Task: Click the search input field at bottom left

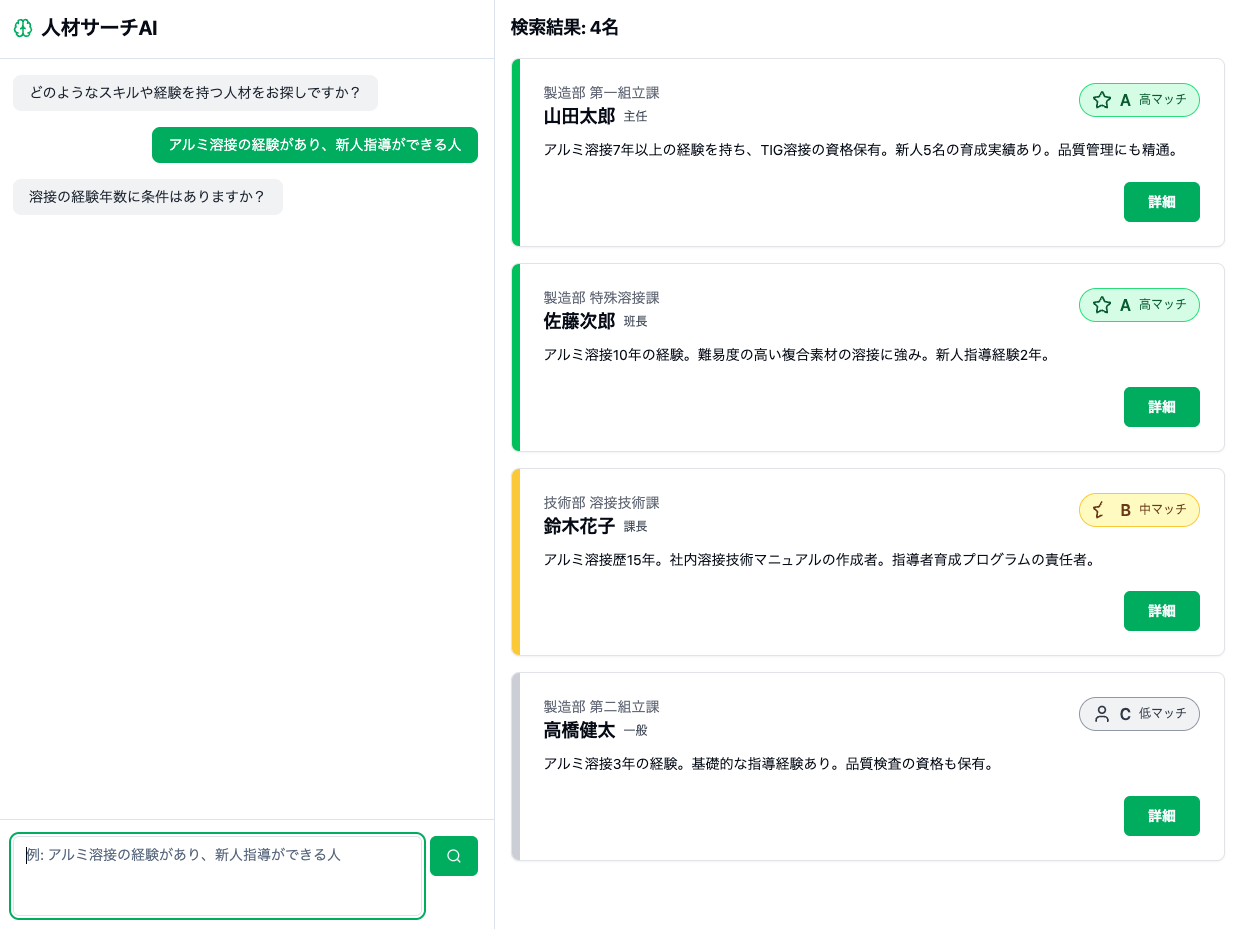Action: coord(217,876)
